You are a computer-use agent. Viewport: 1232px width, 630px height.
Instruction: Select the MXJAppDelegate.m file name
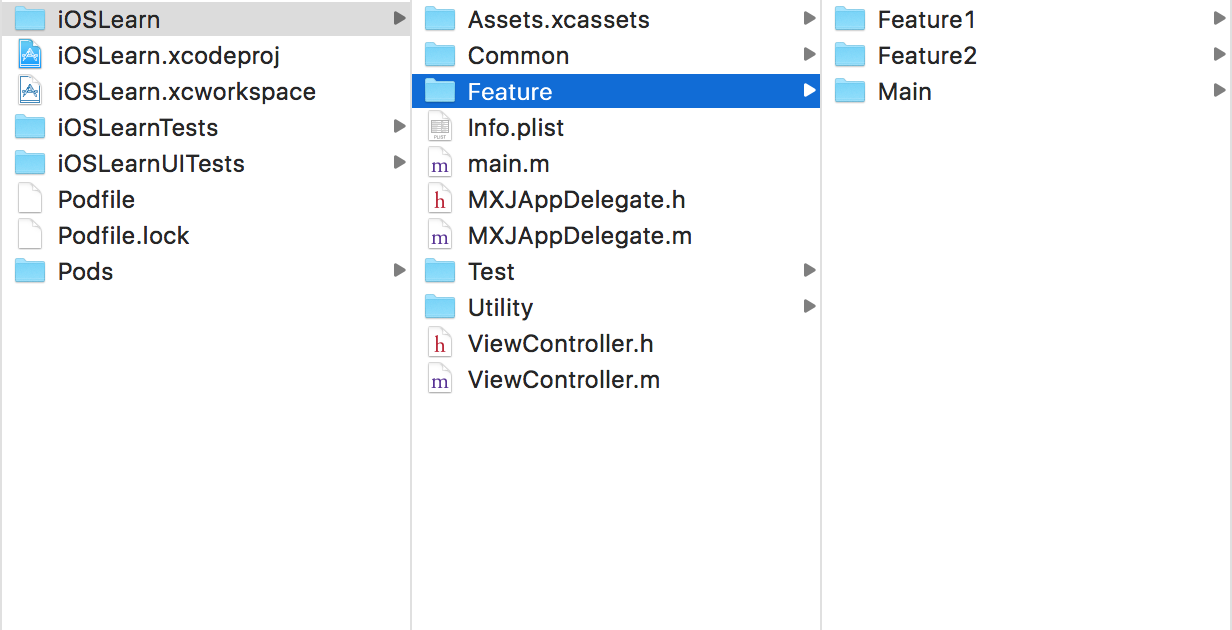tap(580, 236)
